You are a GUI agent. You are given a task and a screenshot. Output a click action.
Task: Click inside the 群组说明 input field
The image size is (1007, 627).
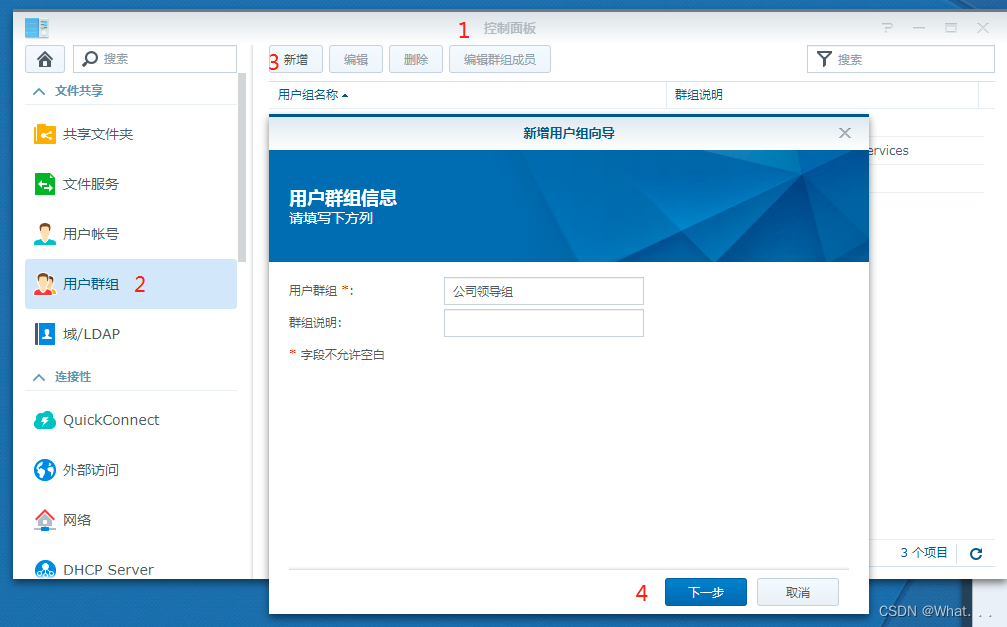543,323
